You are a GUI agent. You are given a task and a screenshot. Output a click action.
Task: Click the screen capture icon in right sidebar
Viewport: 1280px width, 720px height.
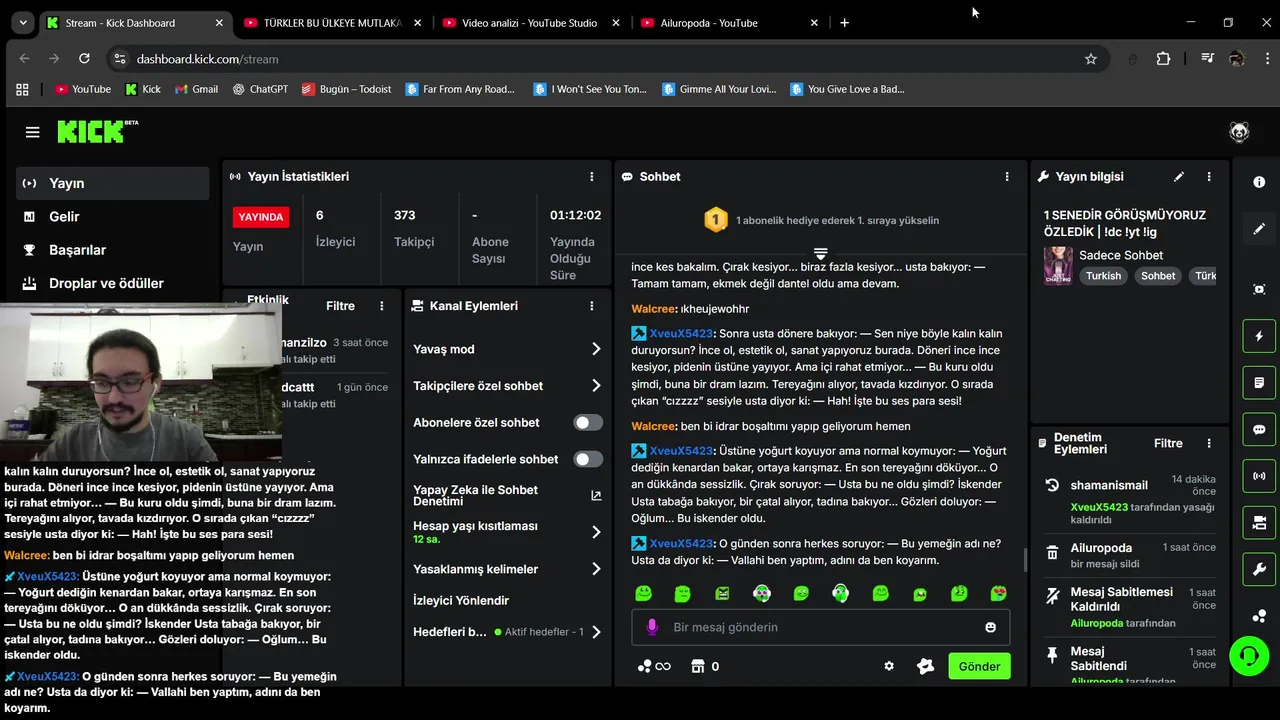pyautogui.click(x=1259, y=289)
